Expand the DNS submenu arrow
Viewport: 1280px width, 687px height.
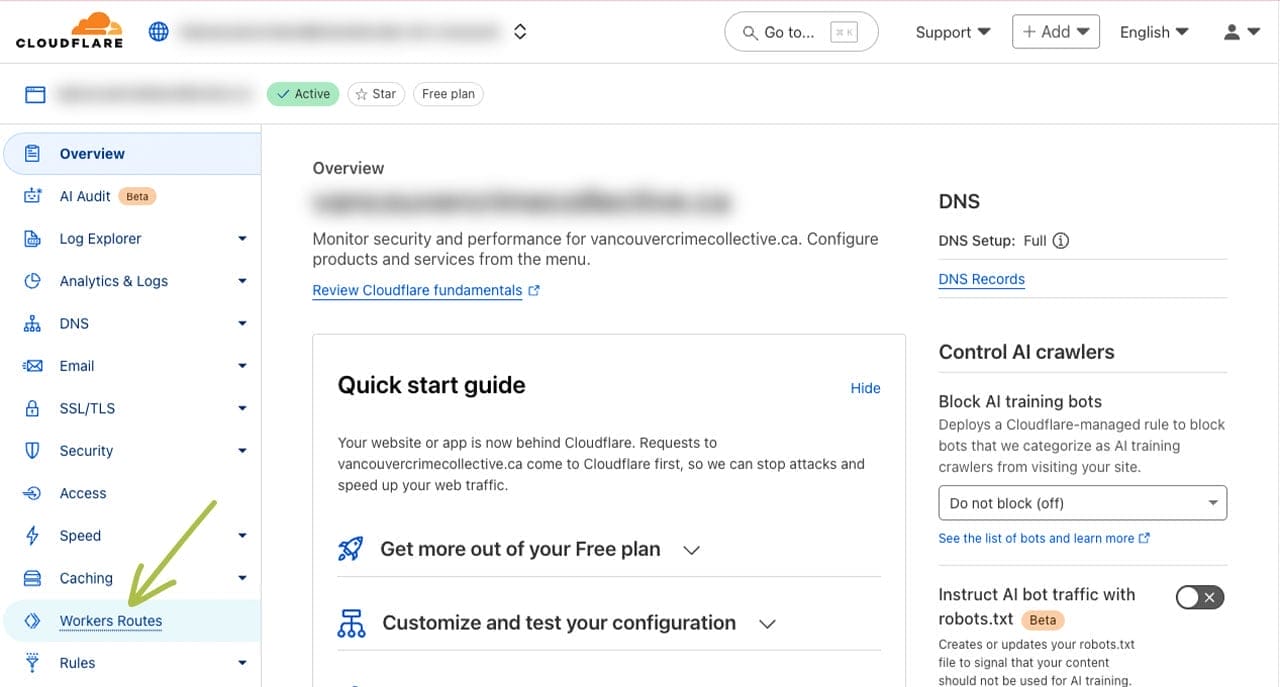point(242,324)
